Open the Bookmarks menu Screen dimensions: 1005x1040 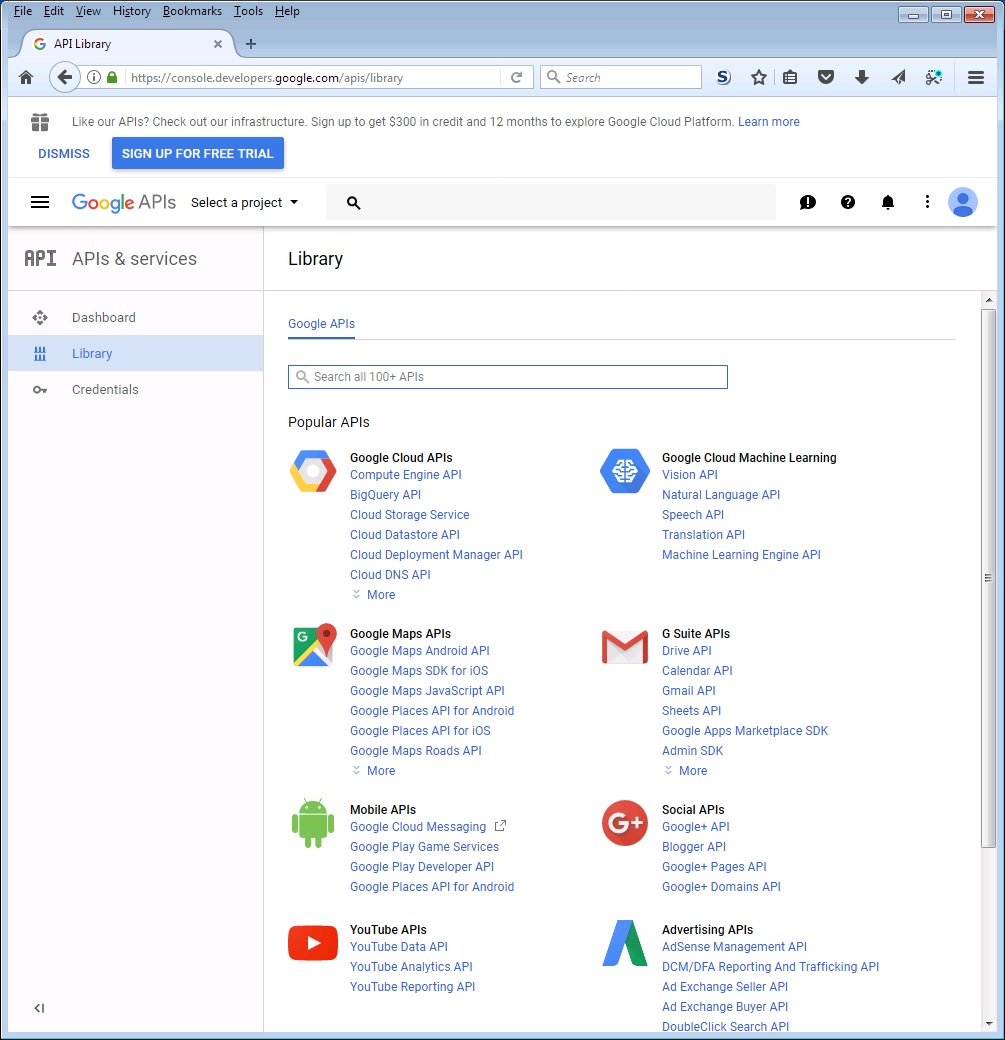(x=192, y=11)
